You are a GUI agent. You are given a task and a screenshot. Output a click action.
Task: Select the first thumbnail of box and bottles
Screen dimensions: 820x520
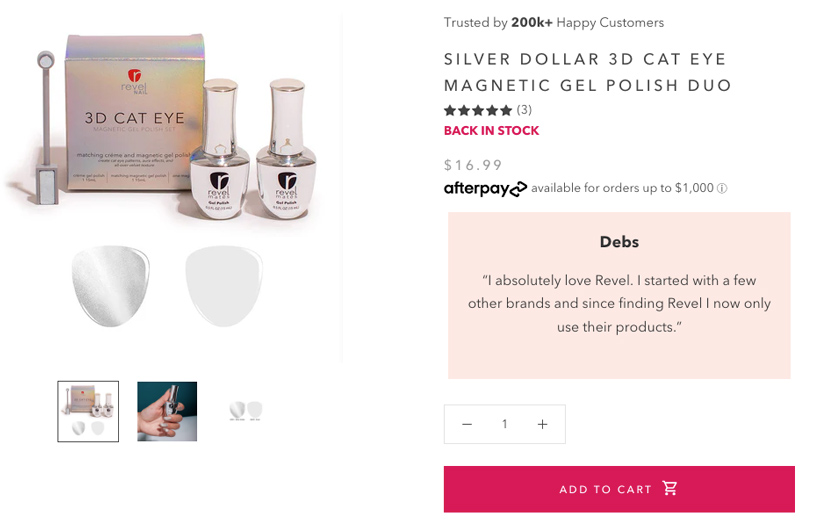pos(88,411)
